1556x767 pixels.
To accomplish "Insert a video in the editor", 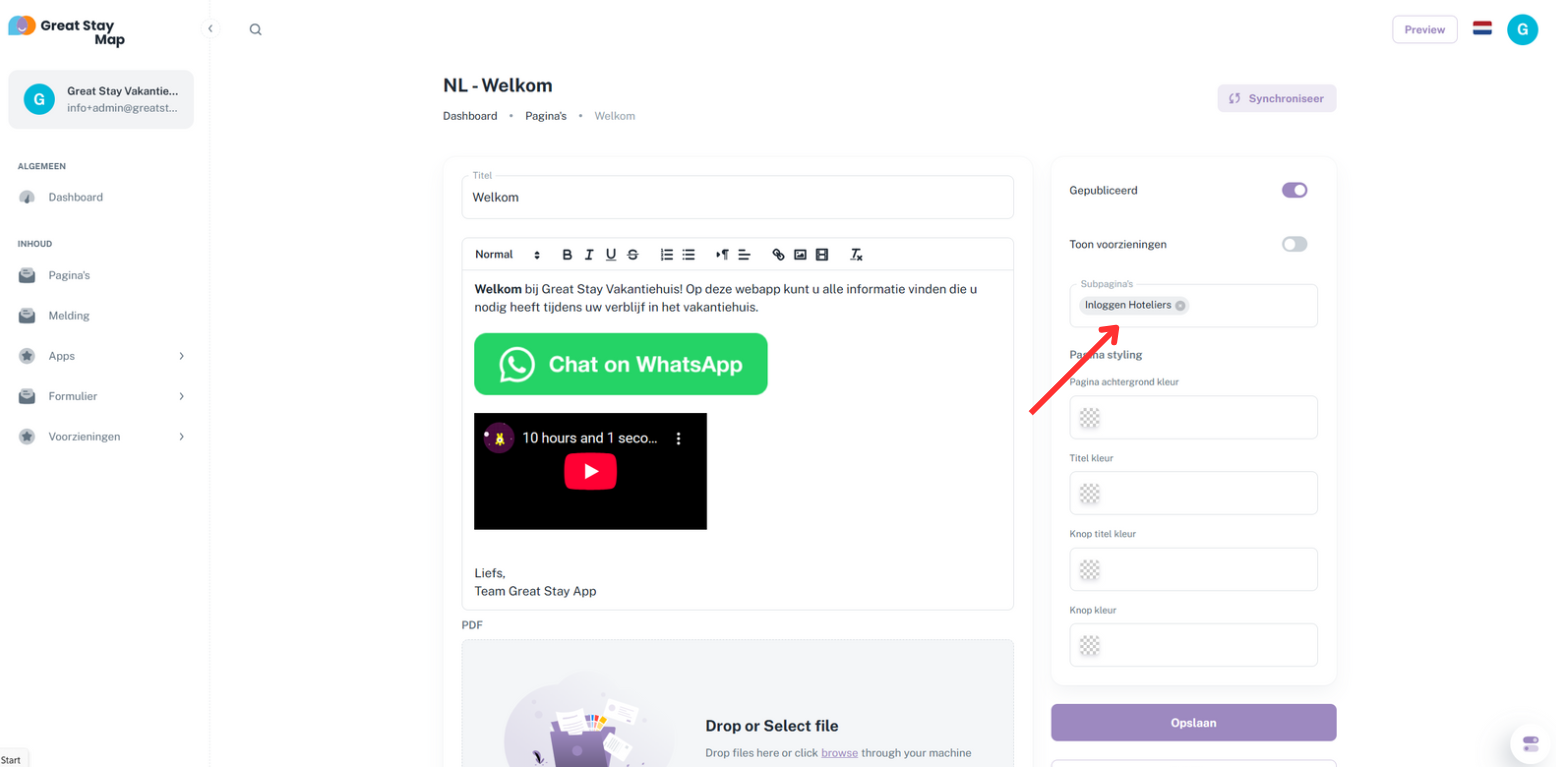I will coord(822,255).
